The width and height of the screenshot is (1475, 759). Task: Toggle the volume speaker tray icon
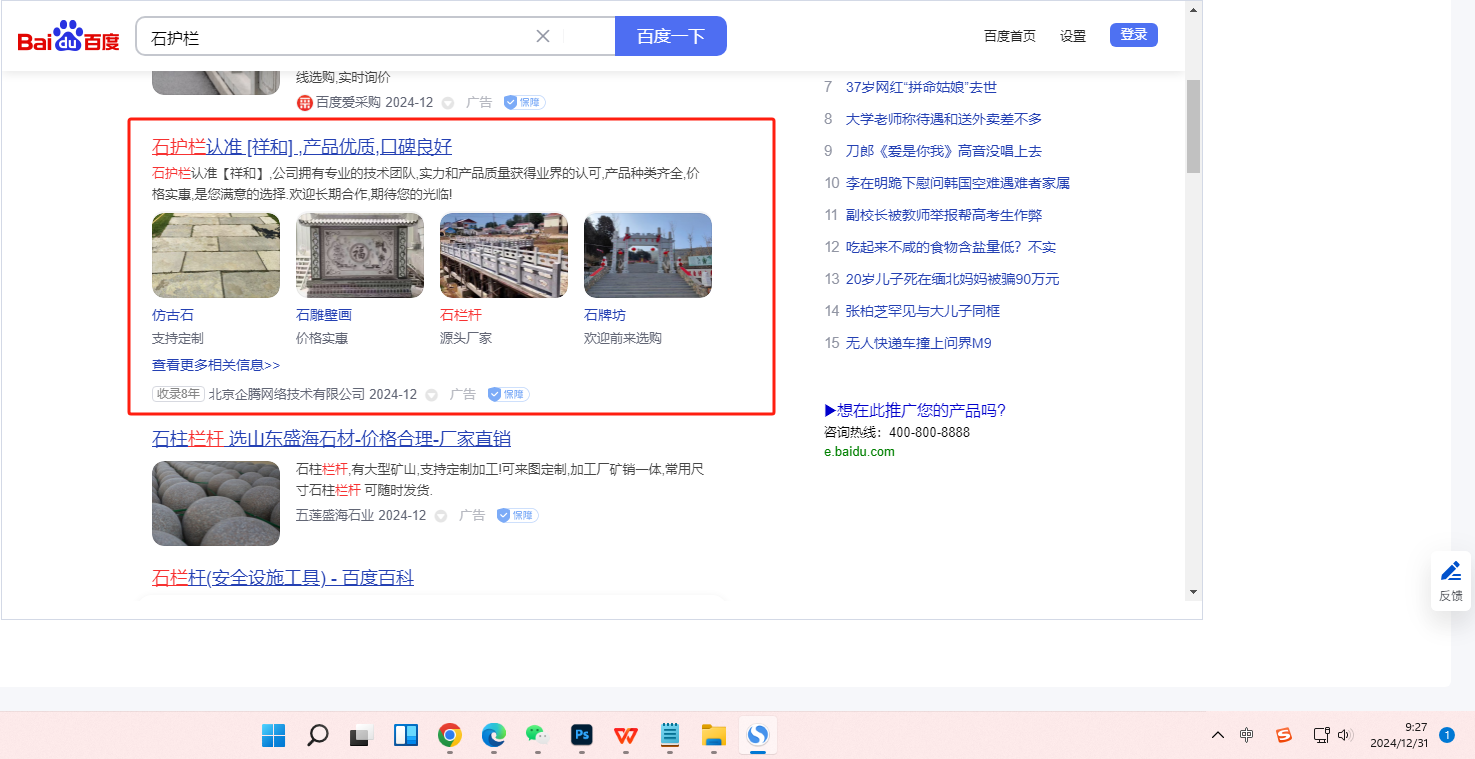1345,735
